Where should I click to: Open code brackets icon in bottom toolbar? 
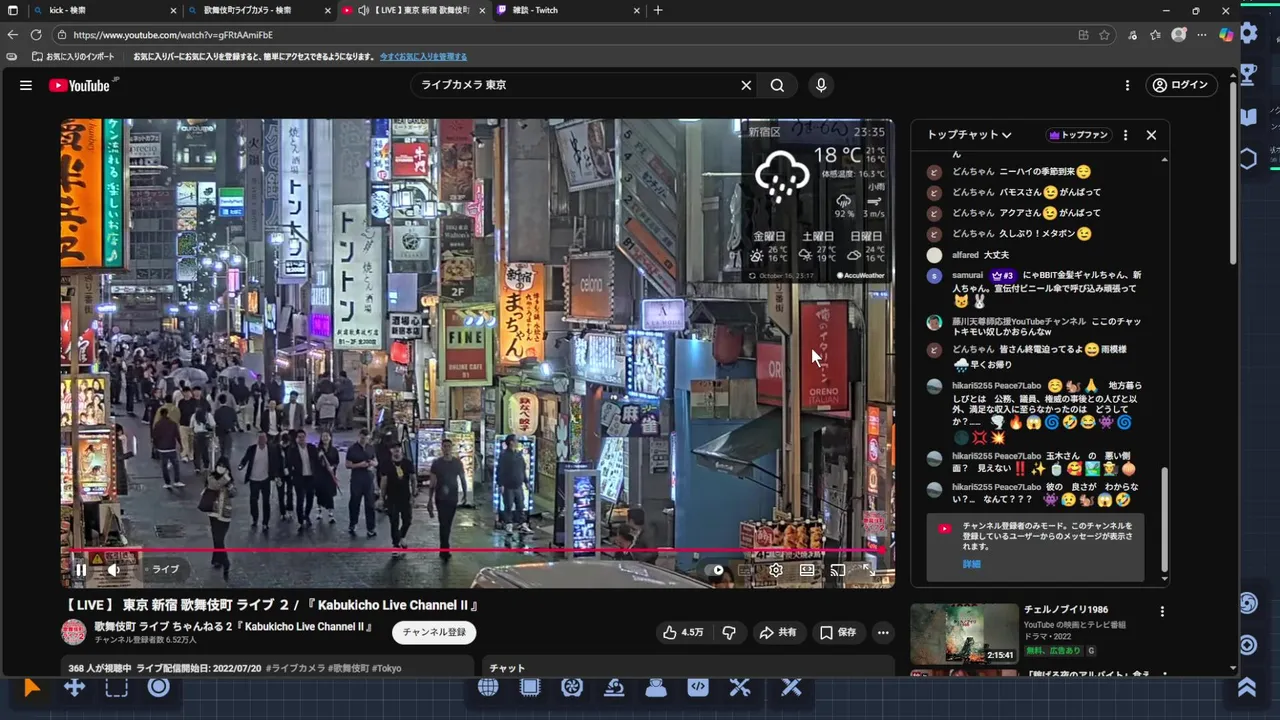(698, 687)
